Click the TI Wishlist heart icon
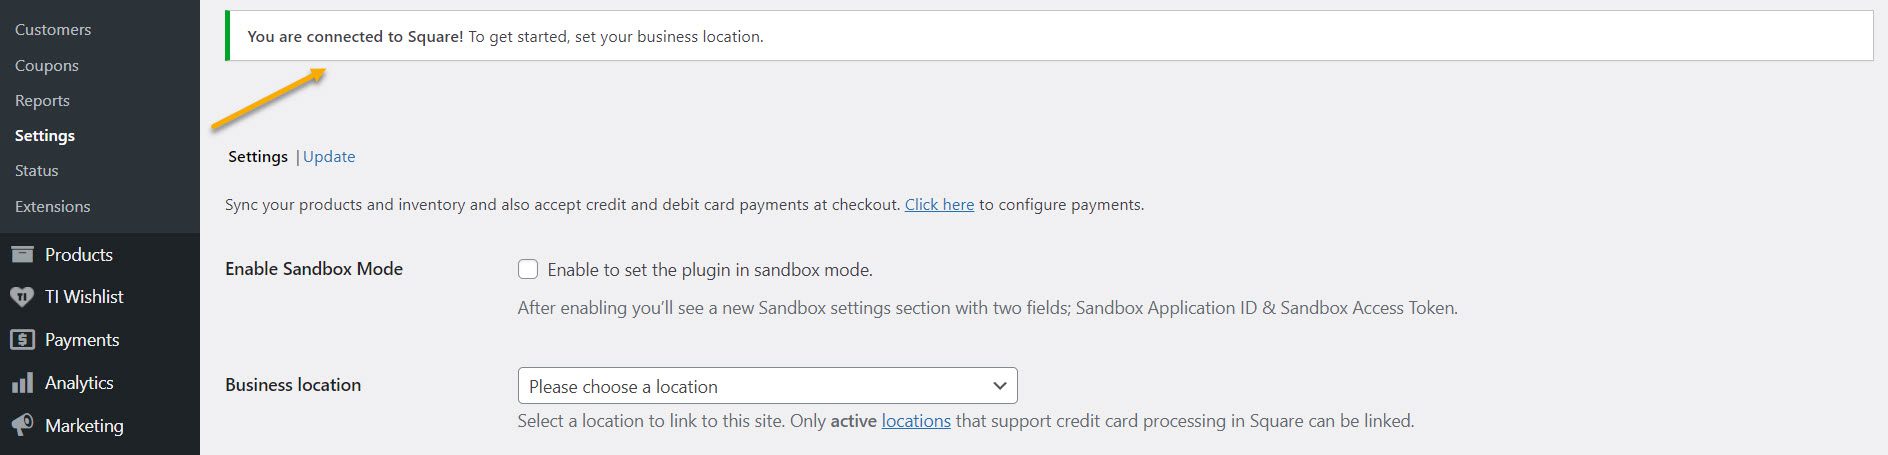Screen dimensions: 1888x455 22,297
